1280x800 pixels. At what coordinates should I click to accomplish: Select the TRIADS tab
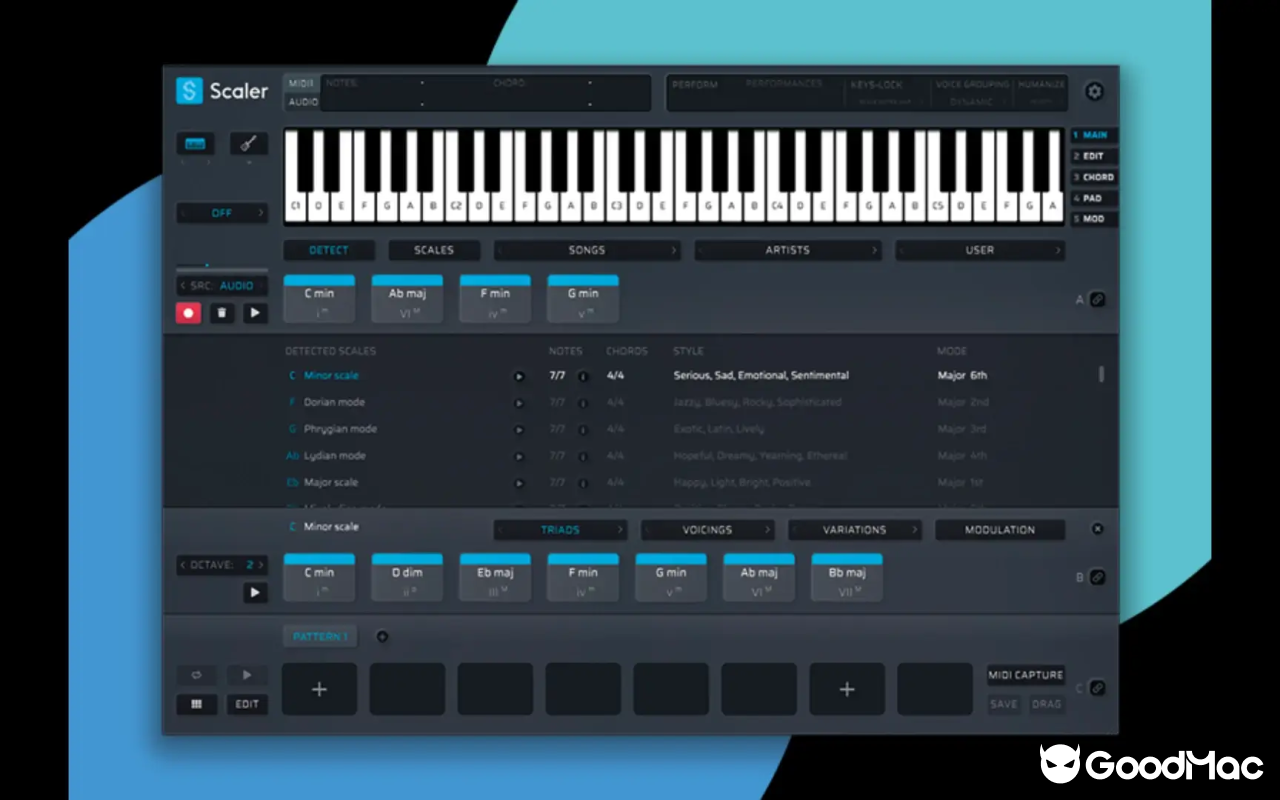(x=561, y=529)
